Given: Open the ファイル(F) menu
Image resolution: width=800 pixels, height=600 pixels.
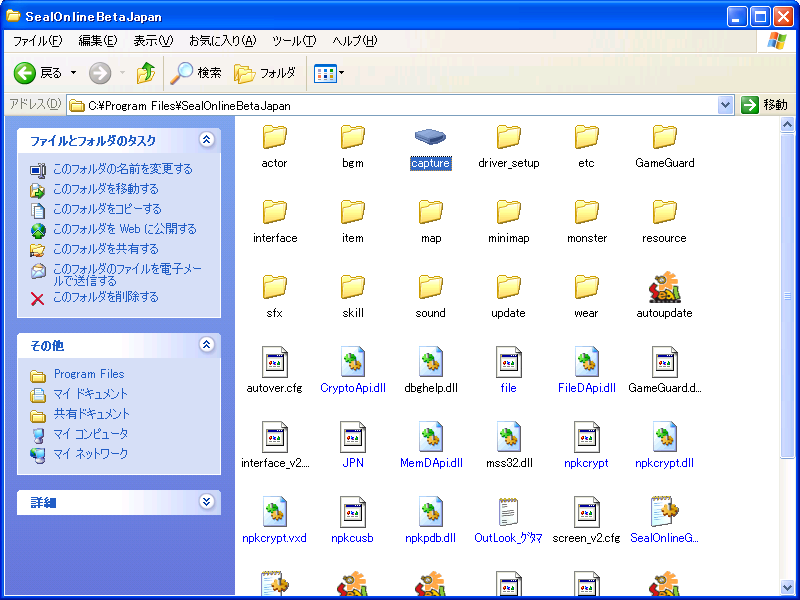Looking at the screenshot, I should (x=37, y=41).
